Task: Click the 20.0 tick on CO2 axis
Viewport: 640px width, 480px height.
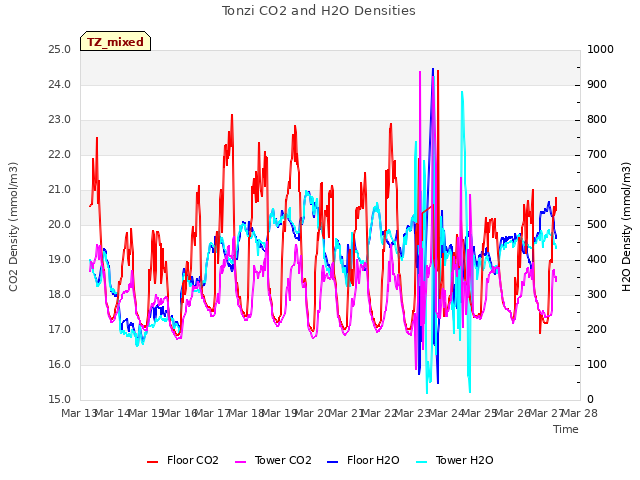Action: [60, 225]
